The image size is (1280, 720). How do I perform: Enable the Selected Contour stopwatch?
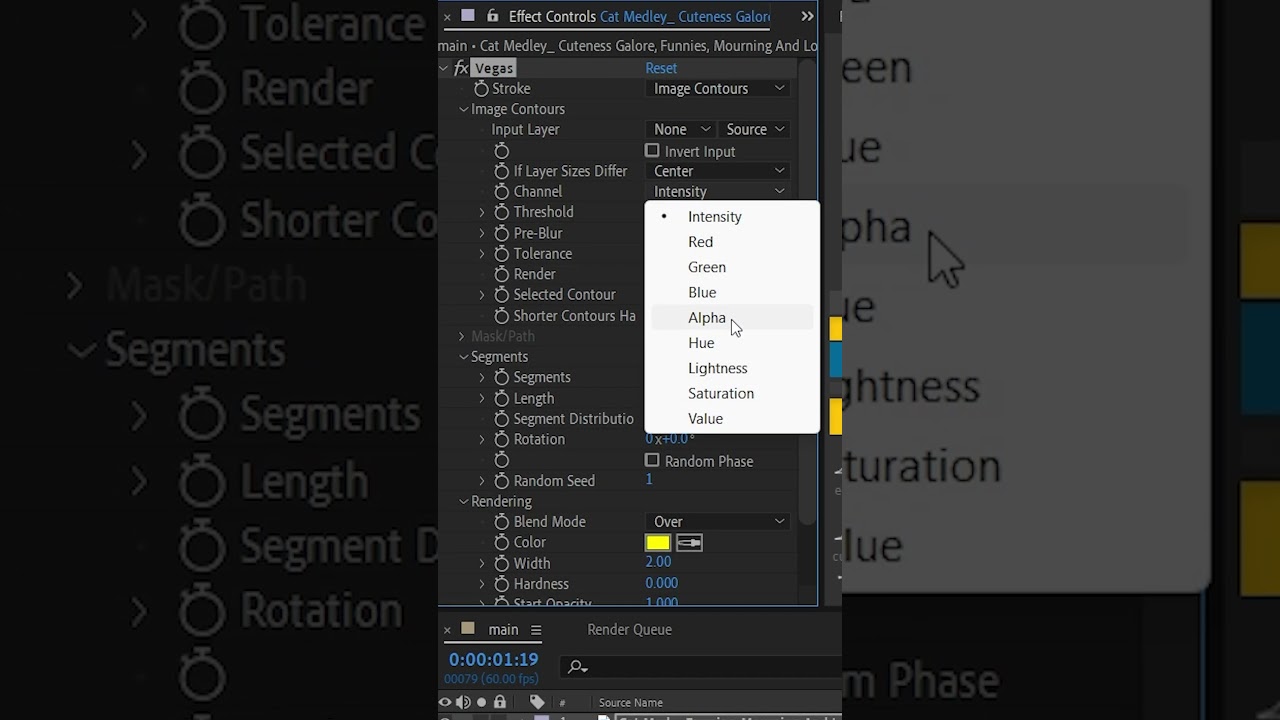(502, 295)
